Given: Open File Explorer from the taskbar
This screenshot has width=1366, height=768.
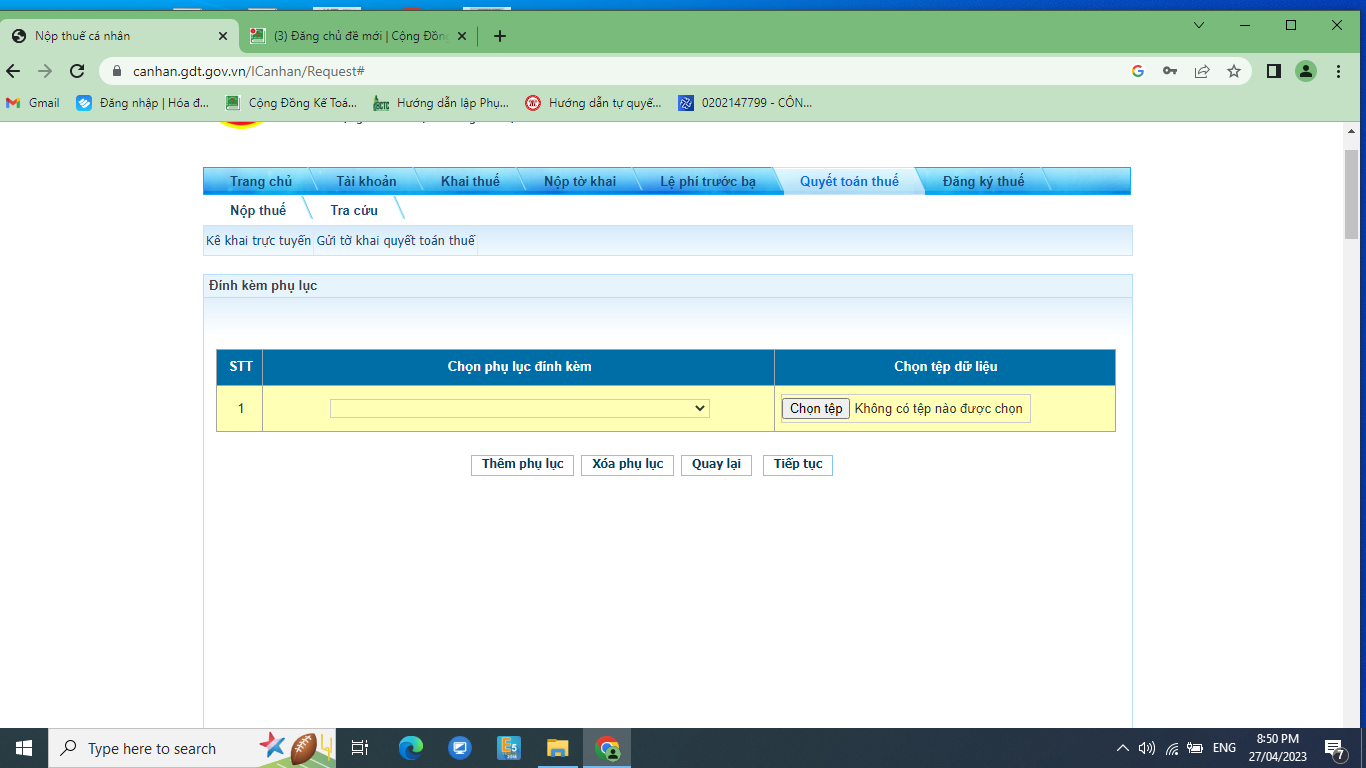Looking at the screenshot, I should point(557,748).
